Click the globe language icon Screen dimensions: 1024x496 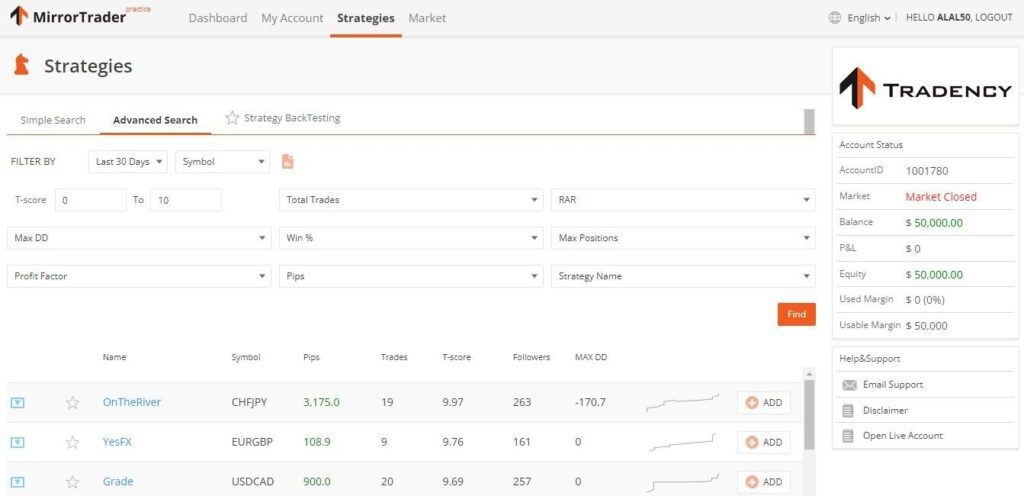[x=835, y=18]
